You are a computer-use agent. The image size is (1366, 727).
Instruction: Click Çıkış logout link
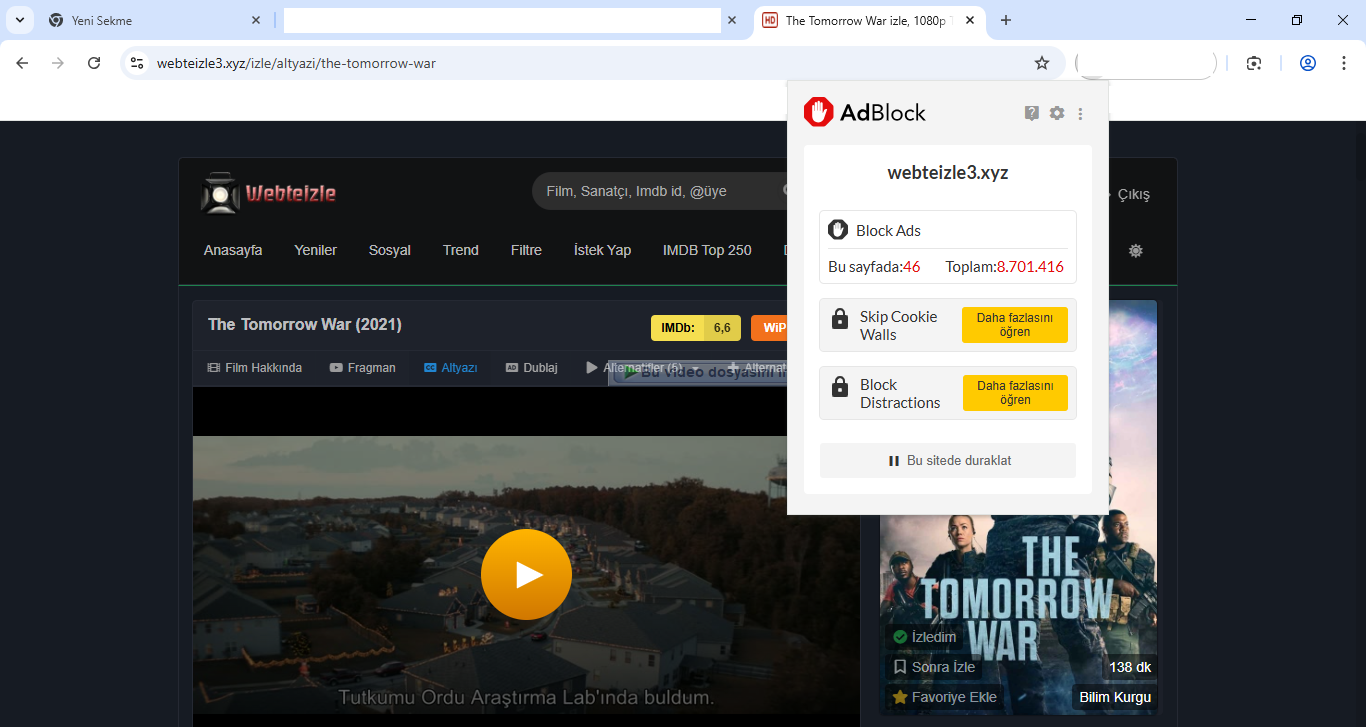1134,194
